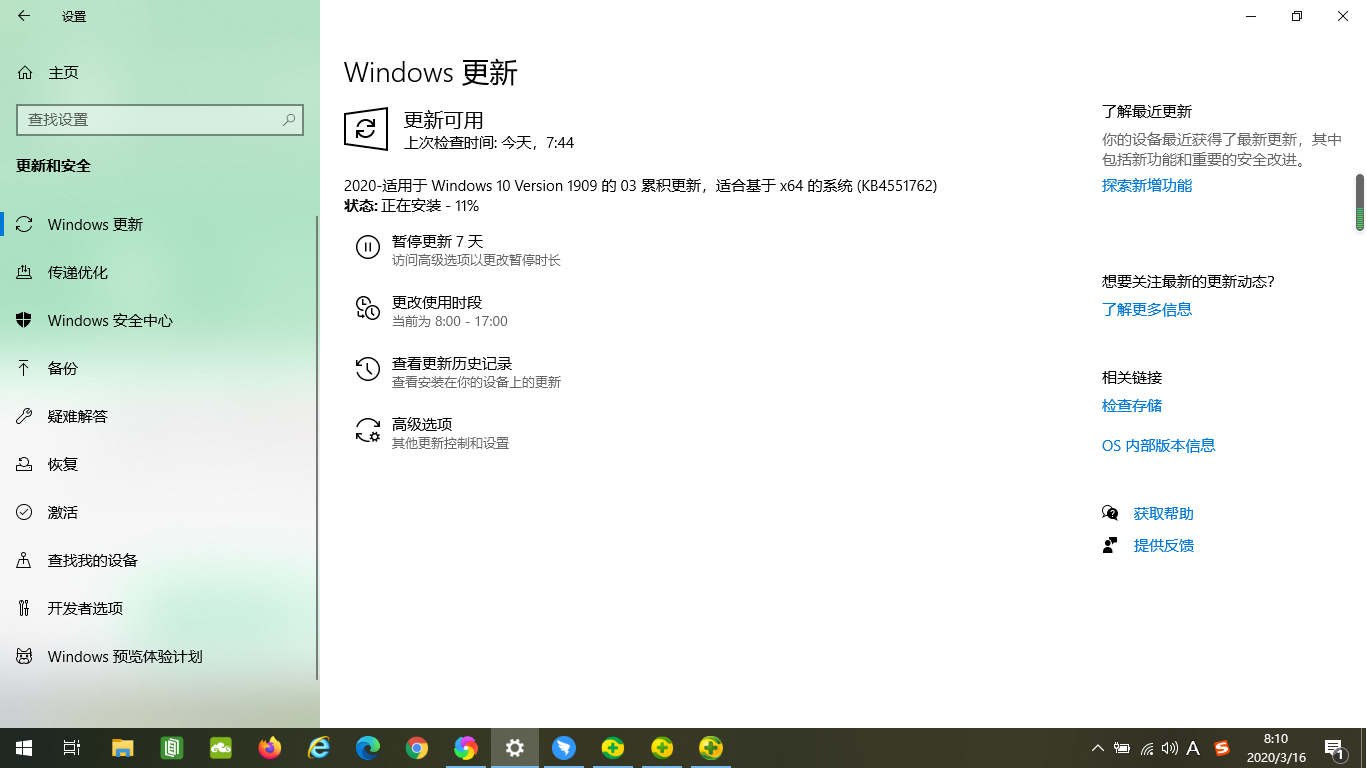
Task: Open File Explorer from the taskbar
Action: [122, 748]
